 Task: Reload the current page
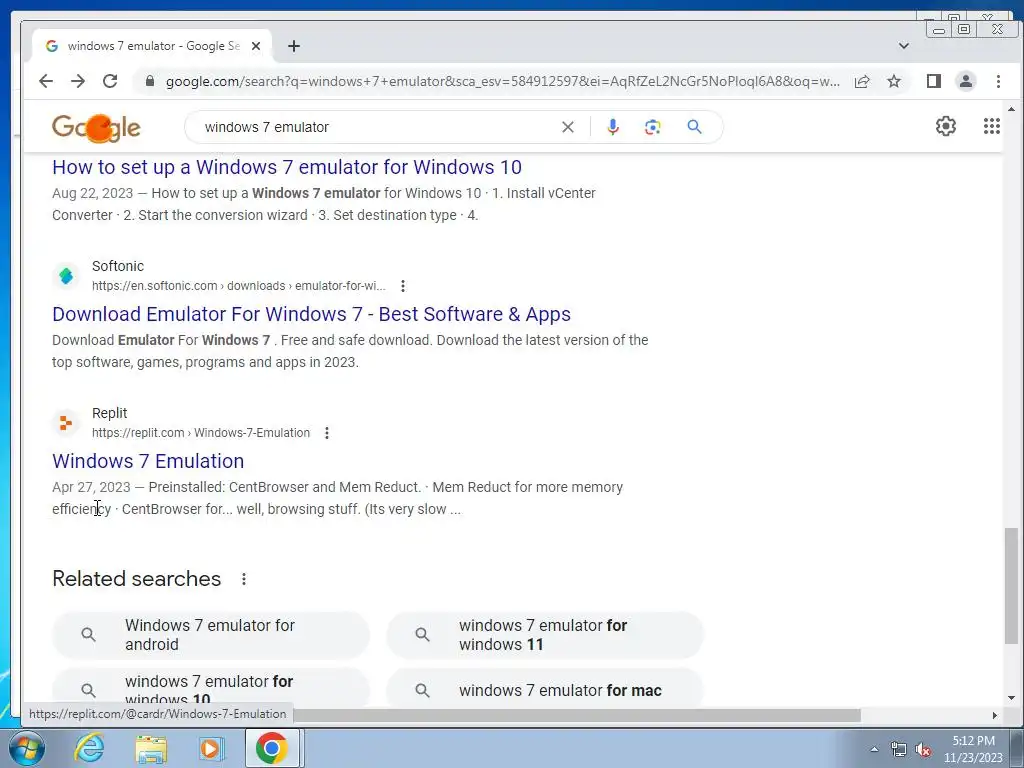point(110,81)
